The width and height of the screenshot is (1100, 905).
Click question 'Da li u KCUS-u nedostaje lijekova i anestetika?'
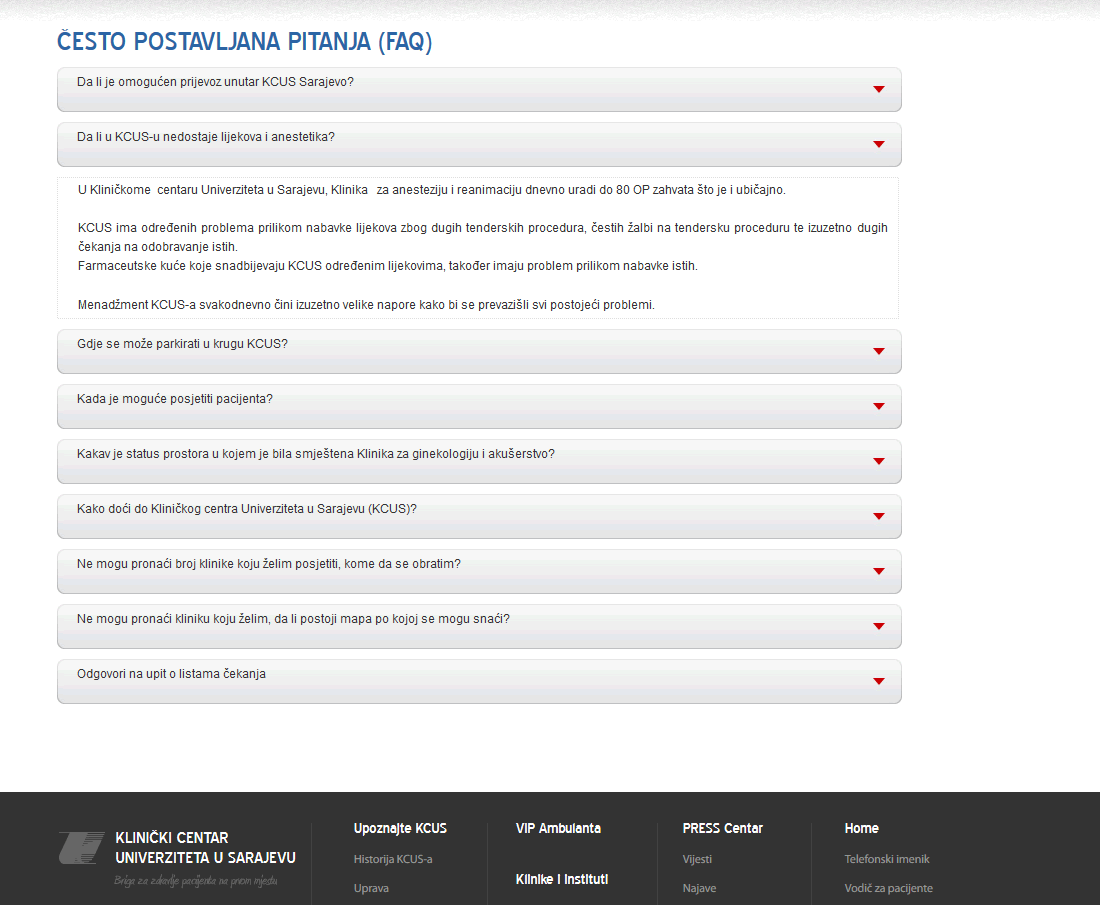(206, 137)
